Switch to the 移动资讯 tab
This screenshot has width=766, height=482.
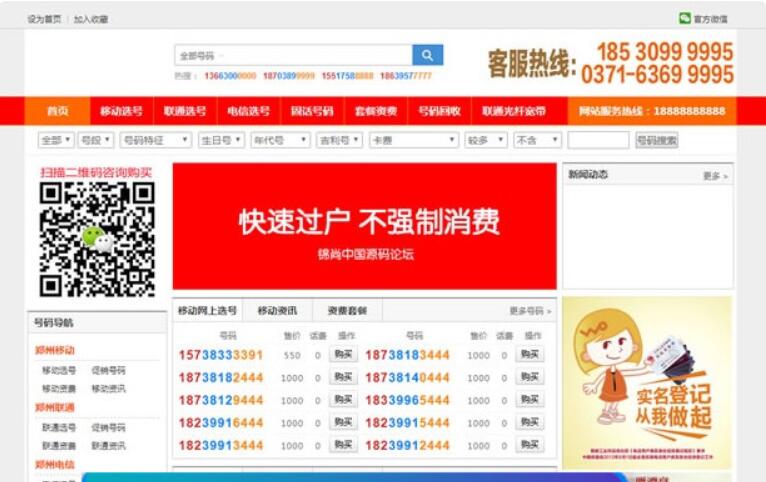277,311
